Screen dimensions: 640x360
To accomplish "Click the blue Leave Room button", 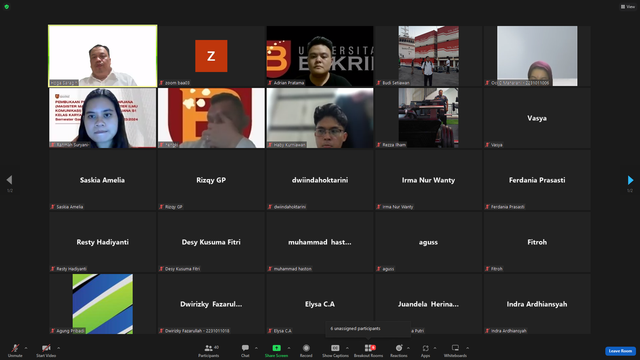I will pyautogui.click(x=620, y=351).
